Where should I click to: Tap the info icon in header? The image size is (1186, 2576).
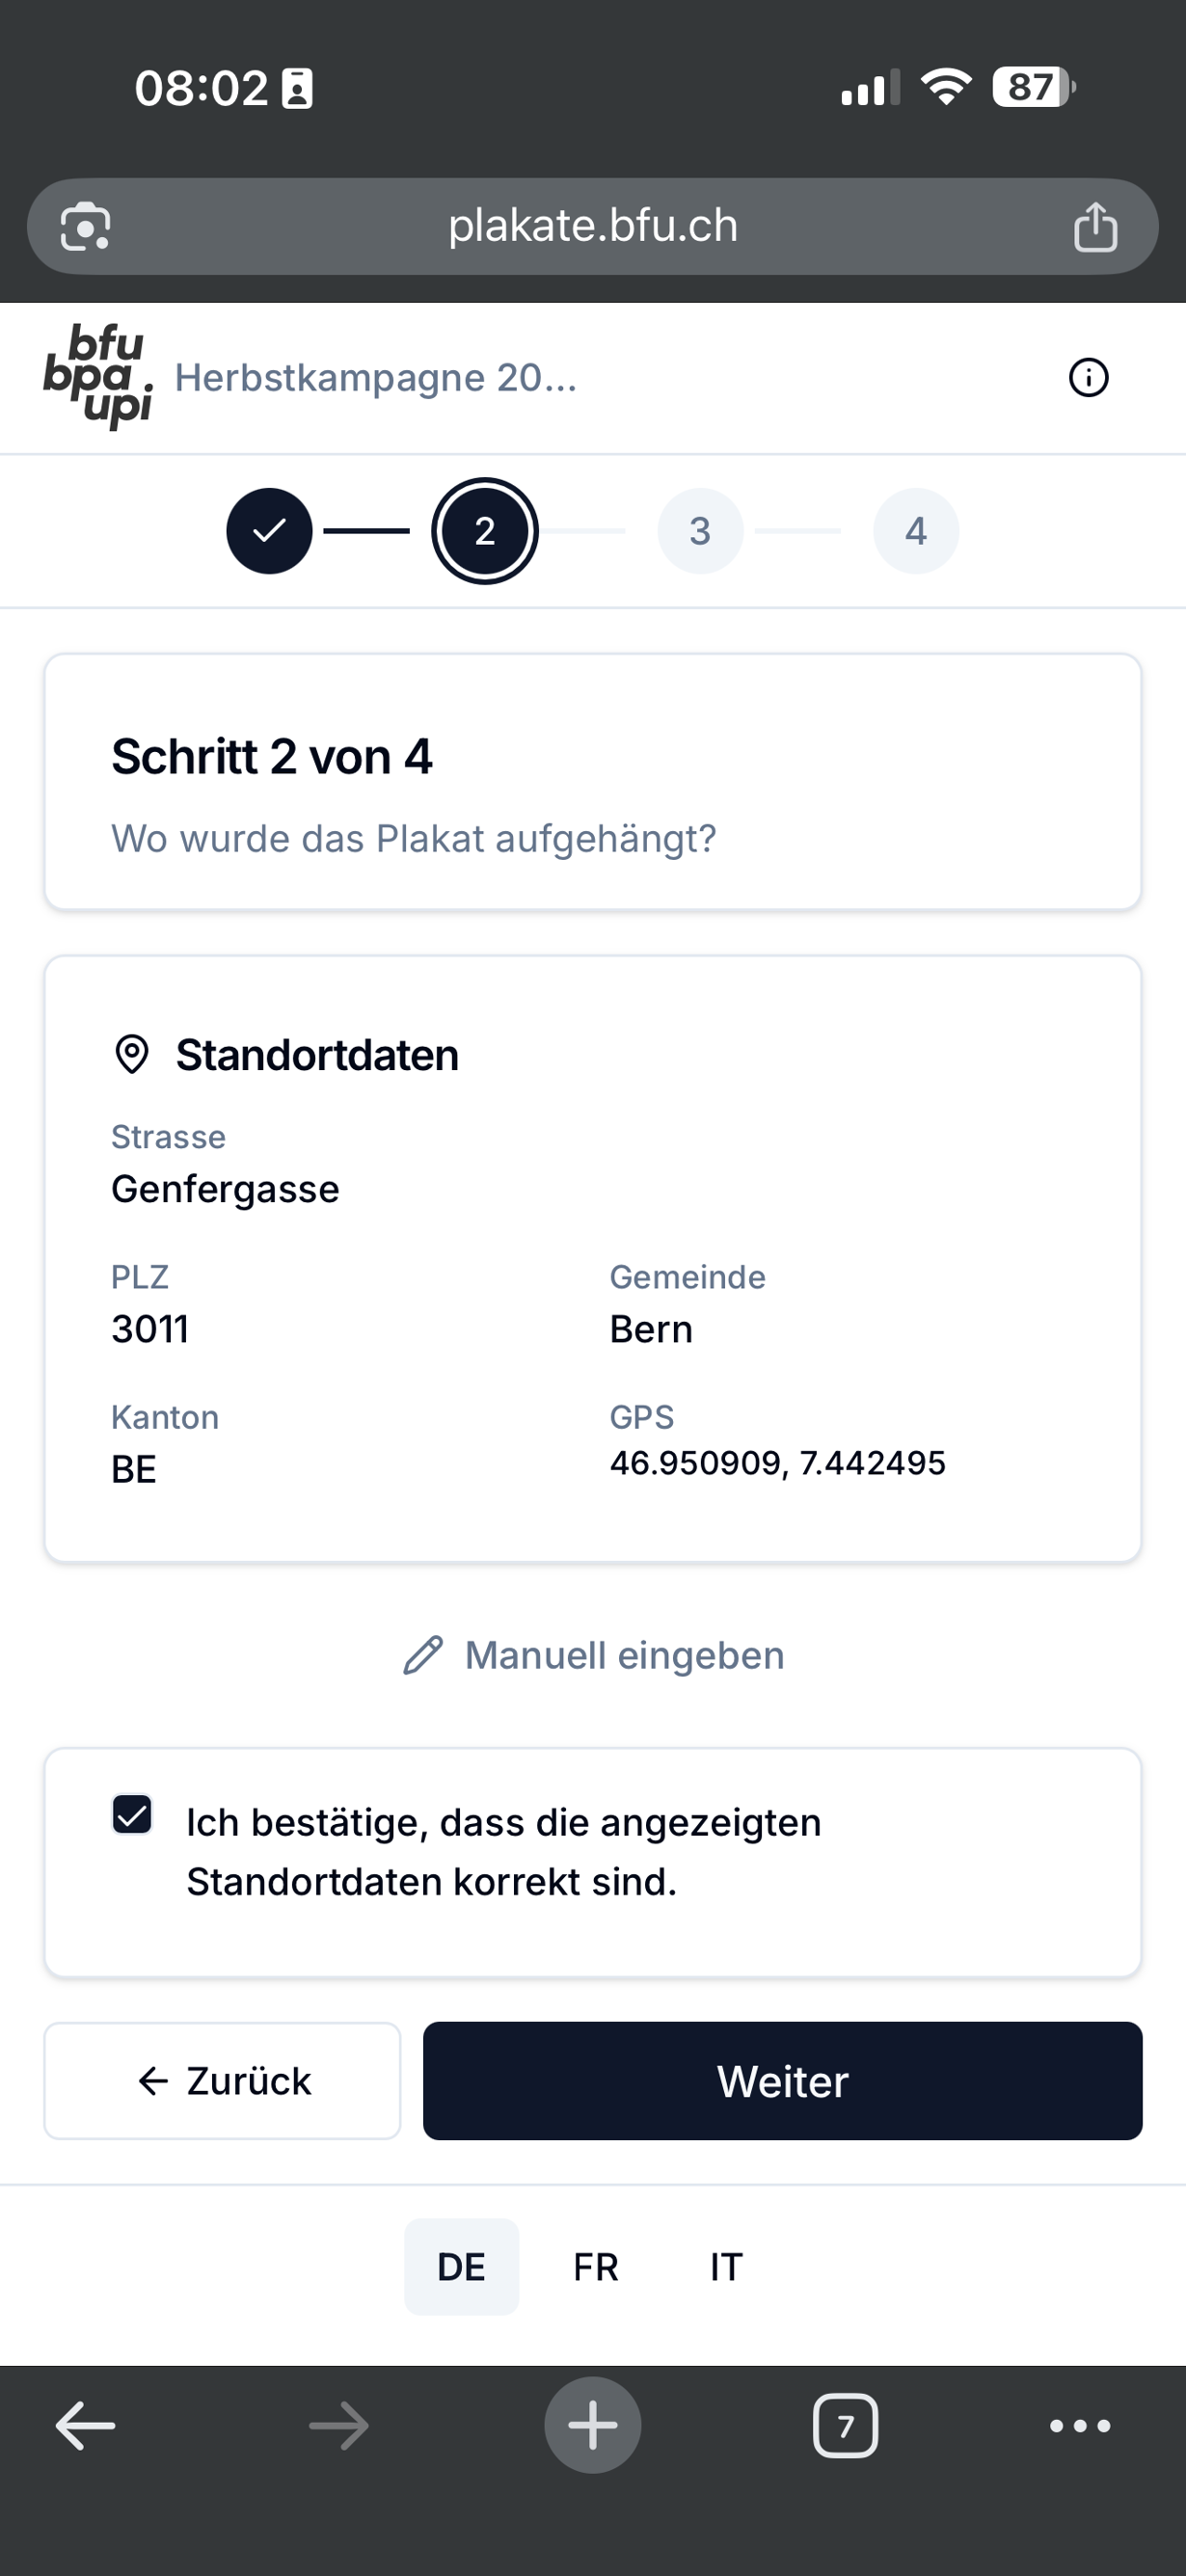point(1088,378)
